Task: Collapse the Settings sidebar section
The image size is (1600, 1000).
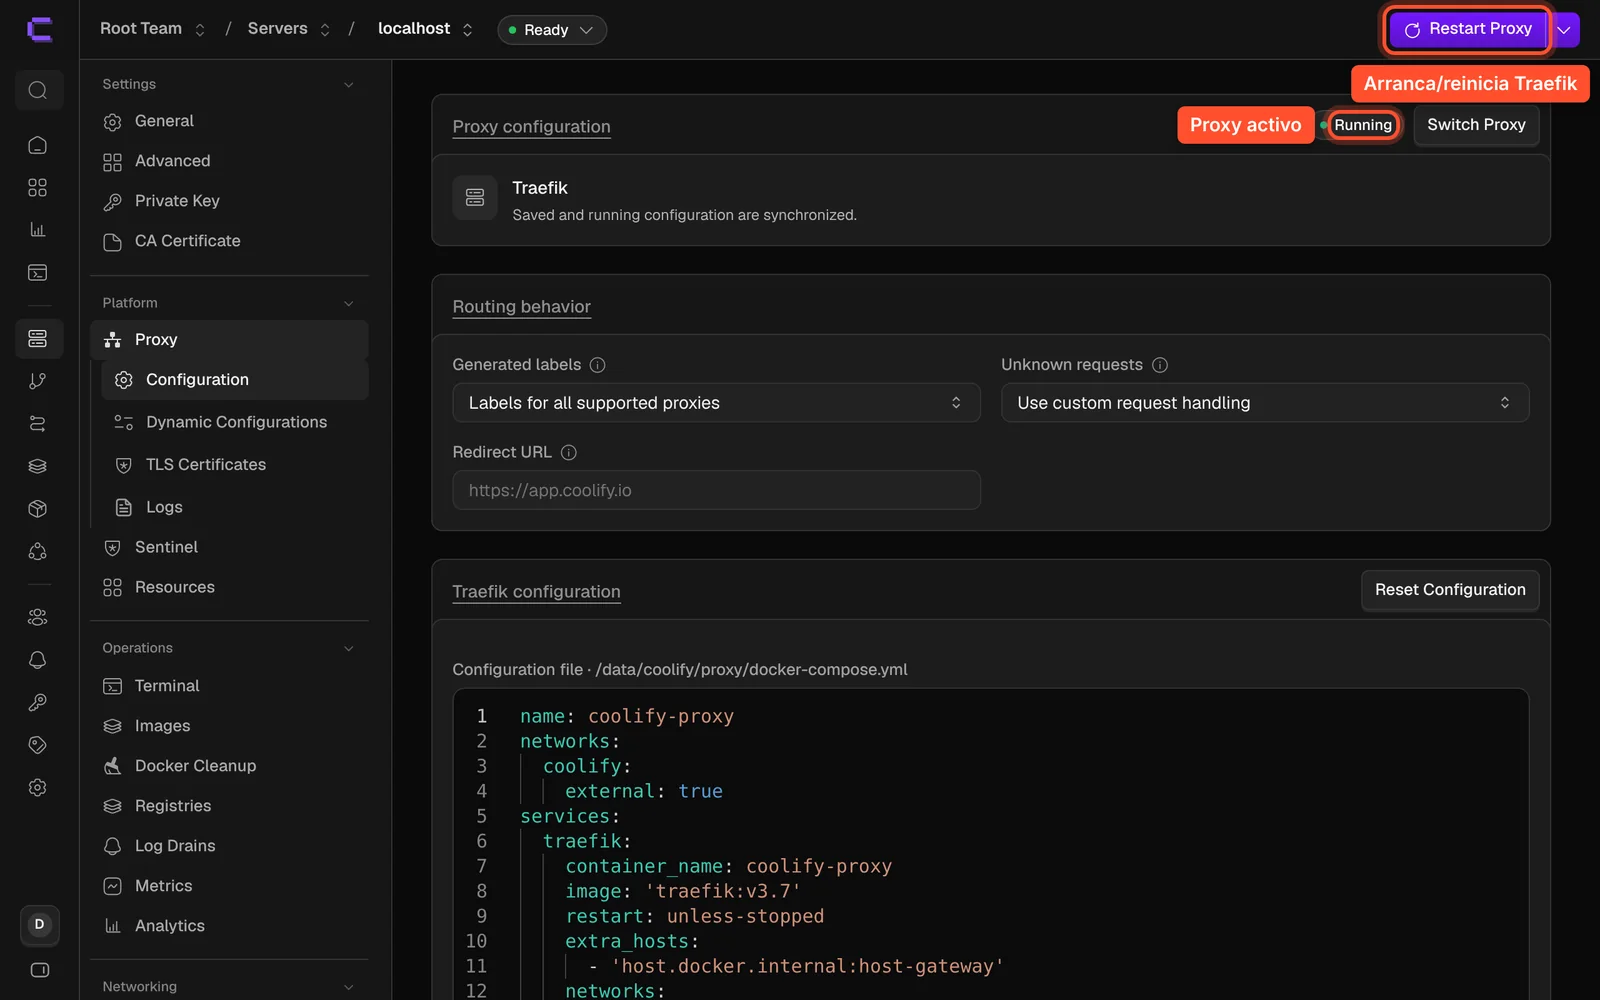Action: click(x=349, y=85)
